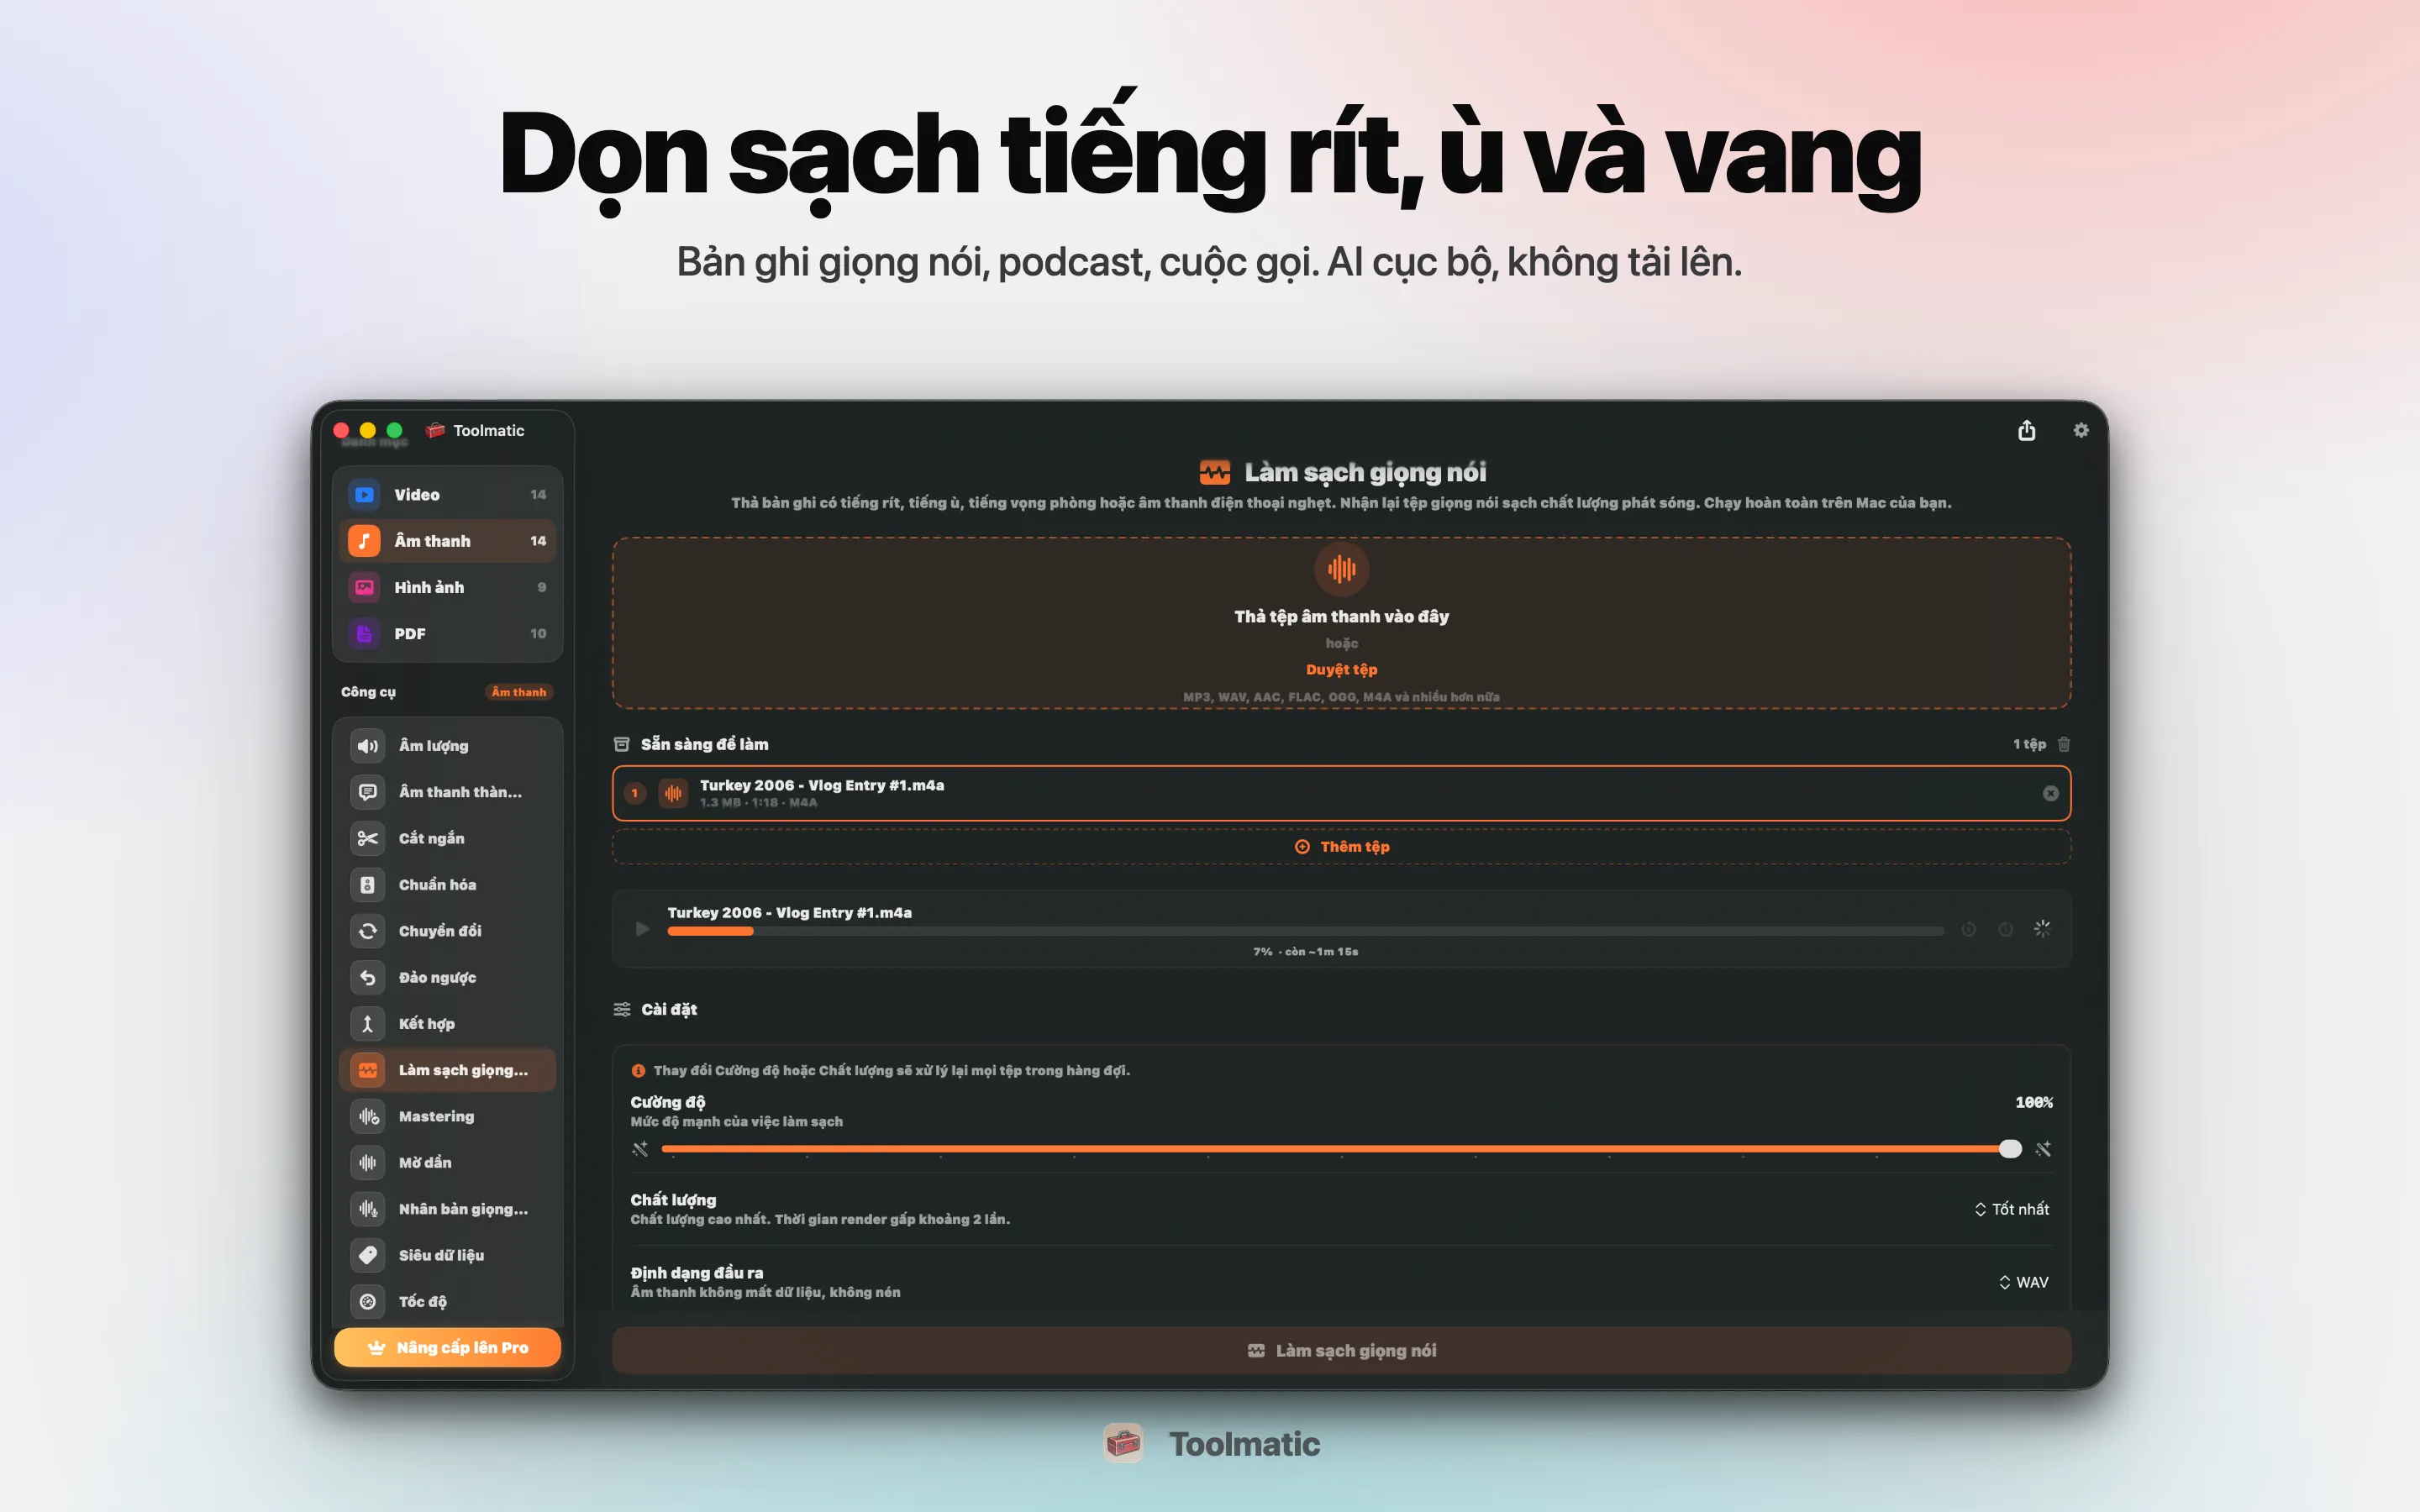The height and width of the screenshot is (1512, 2420).
Task: Open the Kết hợp merge tool
Action: pyautogui.click(x=447, y=1024)
